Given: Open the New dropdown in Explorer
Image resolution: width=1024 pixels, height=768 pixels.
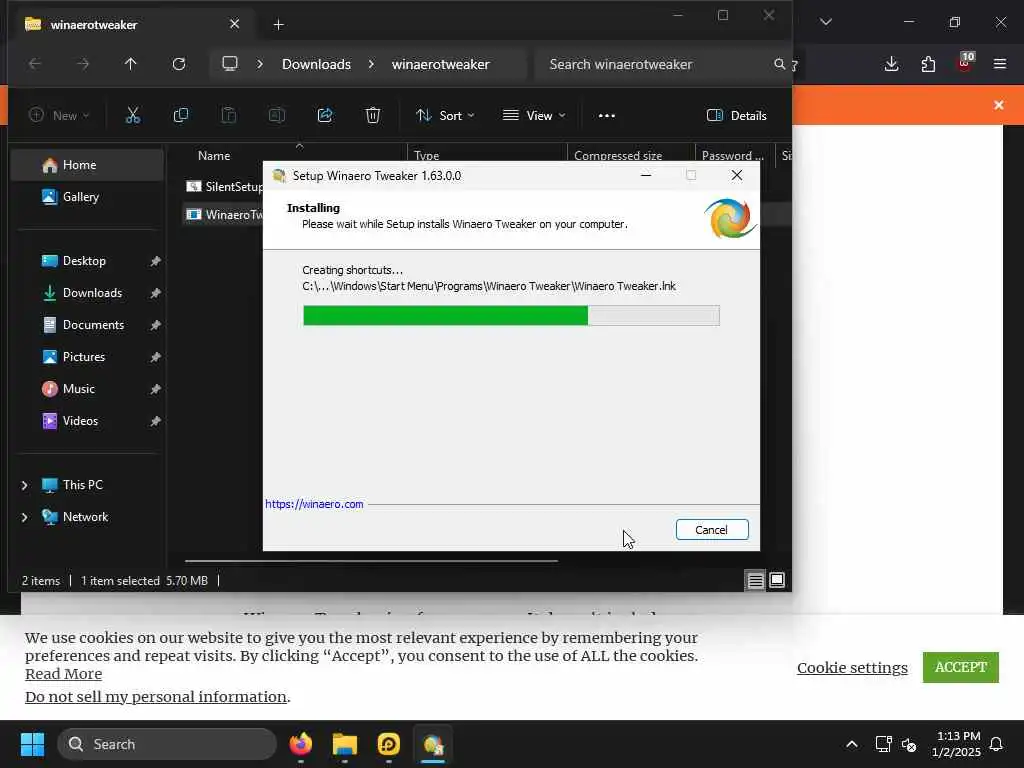Looking at the screenshot, I should (x=59, y=116).
